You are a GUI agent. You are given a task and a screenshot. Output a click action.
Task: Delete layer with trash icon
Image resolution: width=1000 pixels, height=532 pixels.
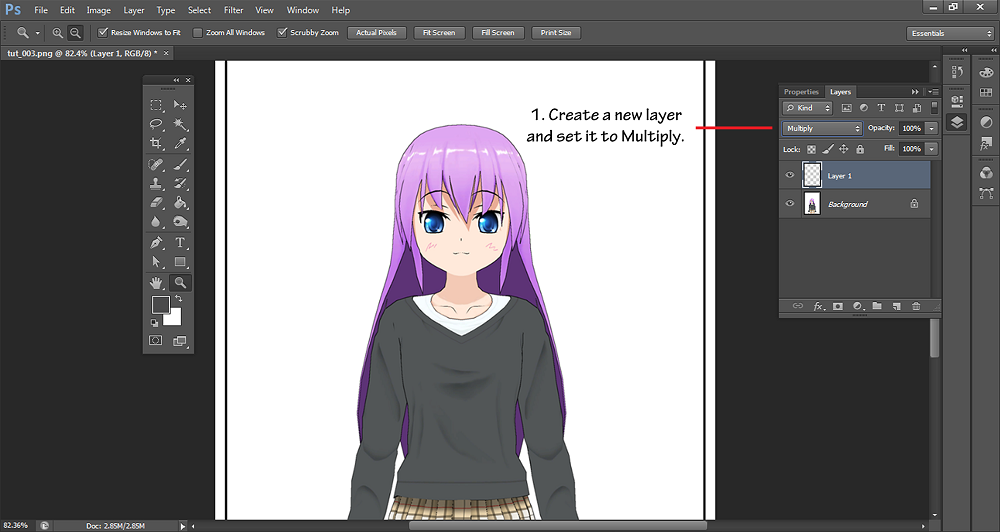pyautogui.click(x=916, y=306)
